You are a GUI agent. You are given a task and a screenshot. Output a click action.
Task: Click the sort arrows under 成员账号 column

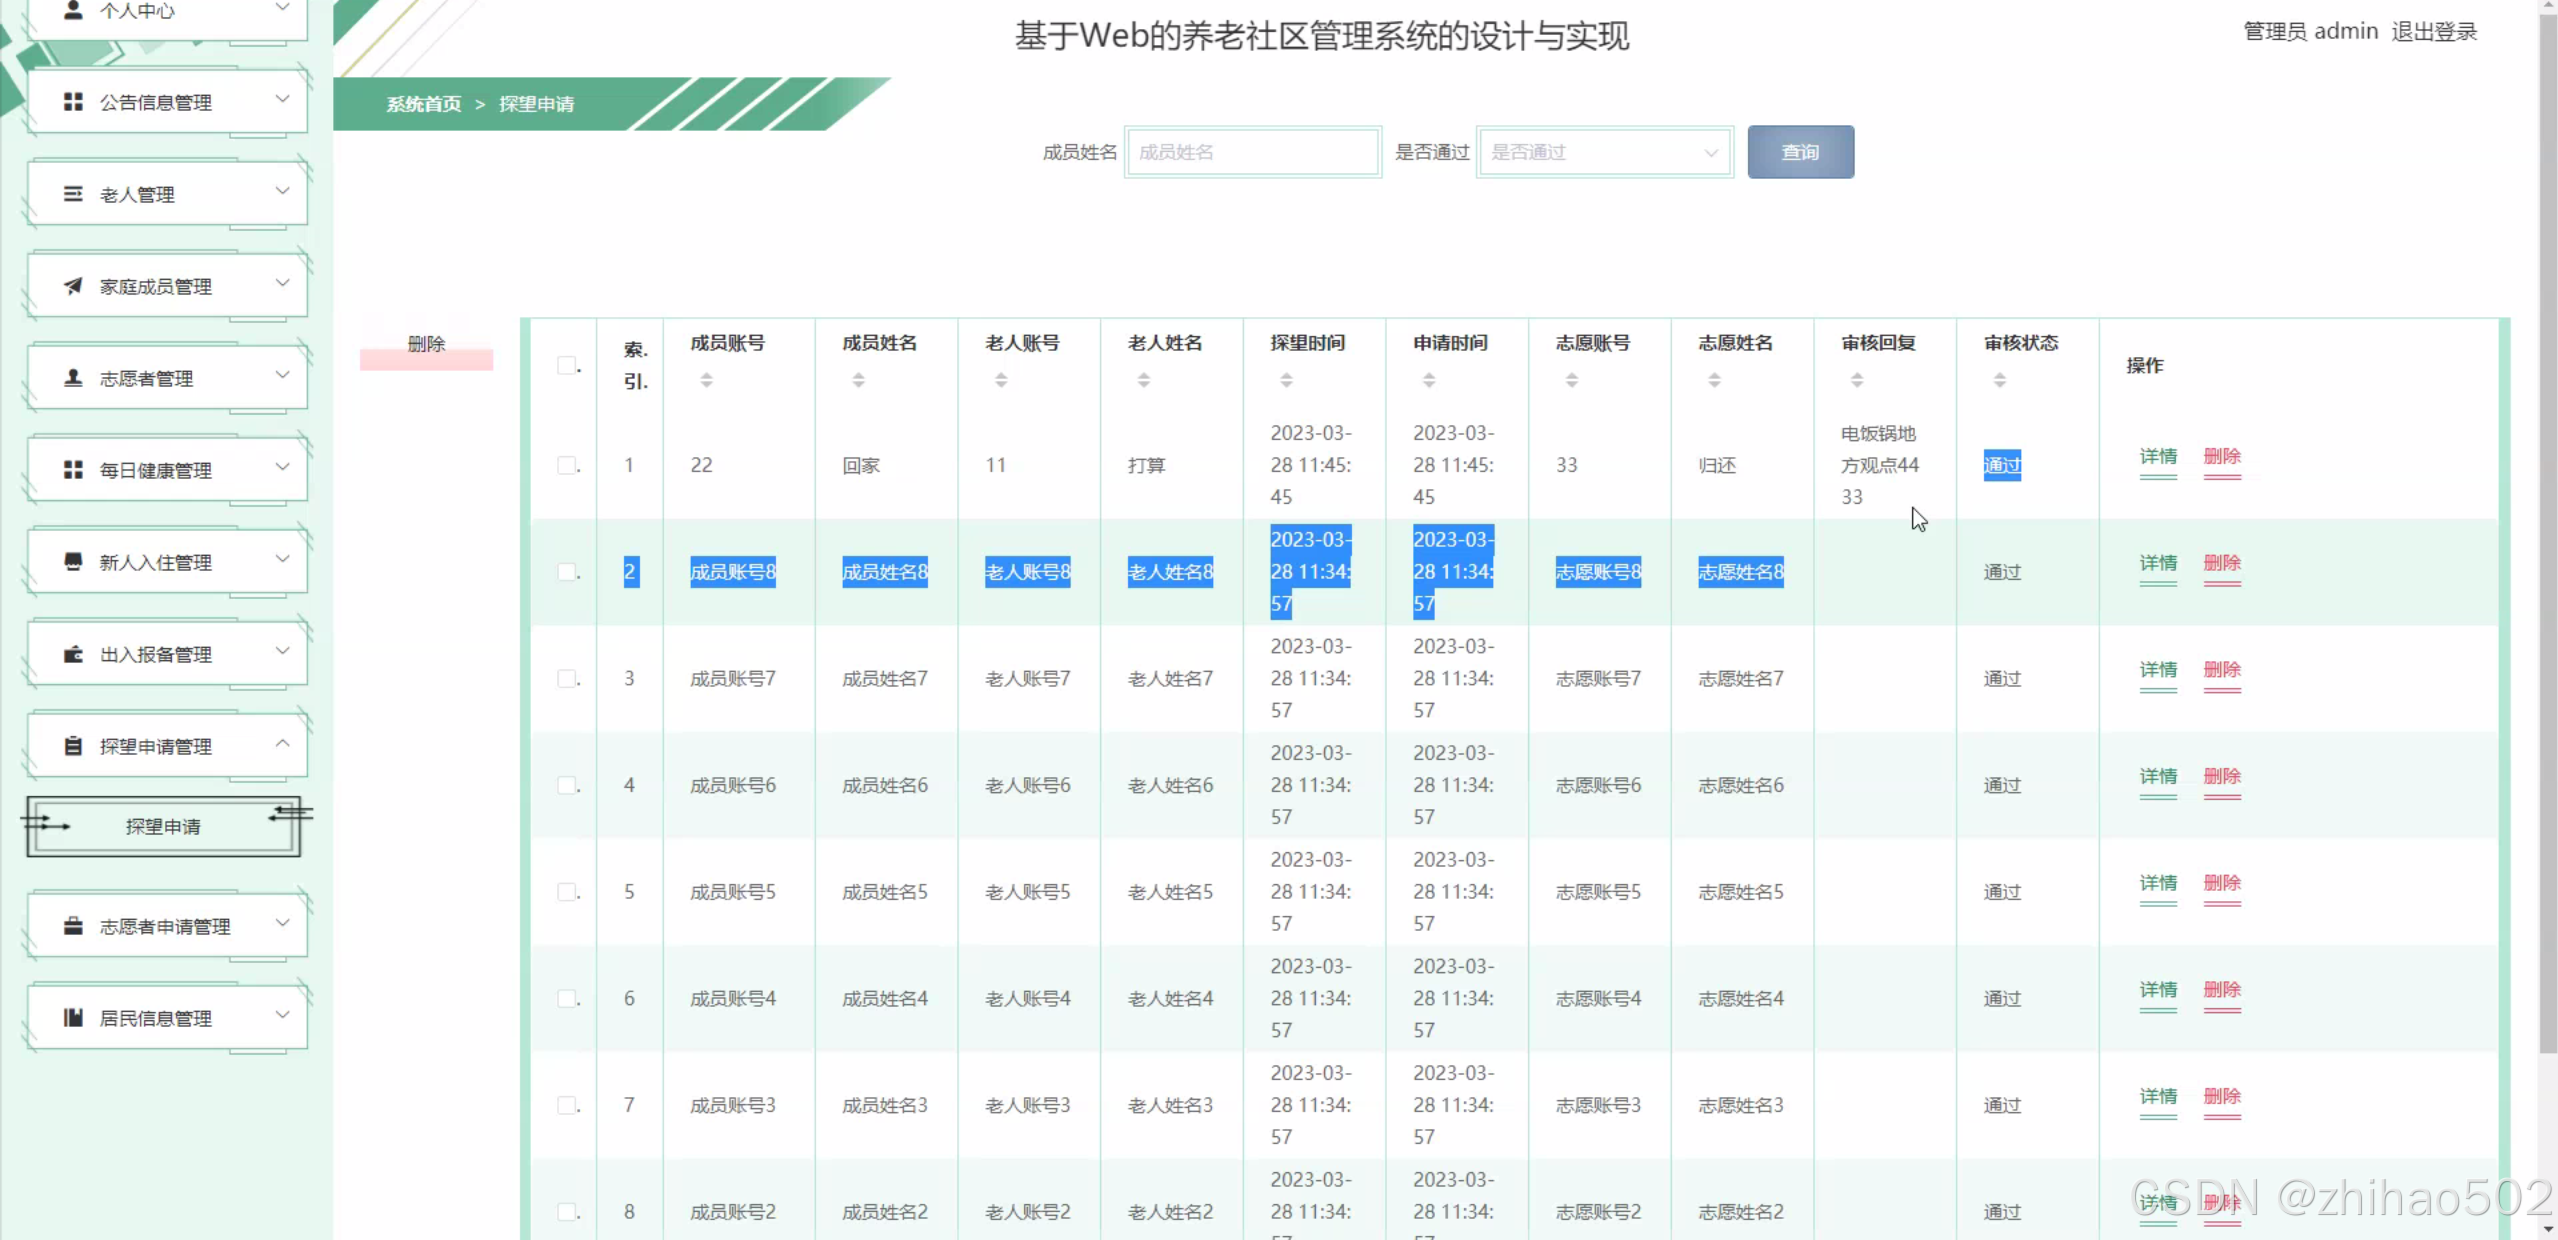coord(706,380)
